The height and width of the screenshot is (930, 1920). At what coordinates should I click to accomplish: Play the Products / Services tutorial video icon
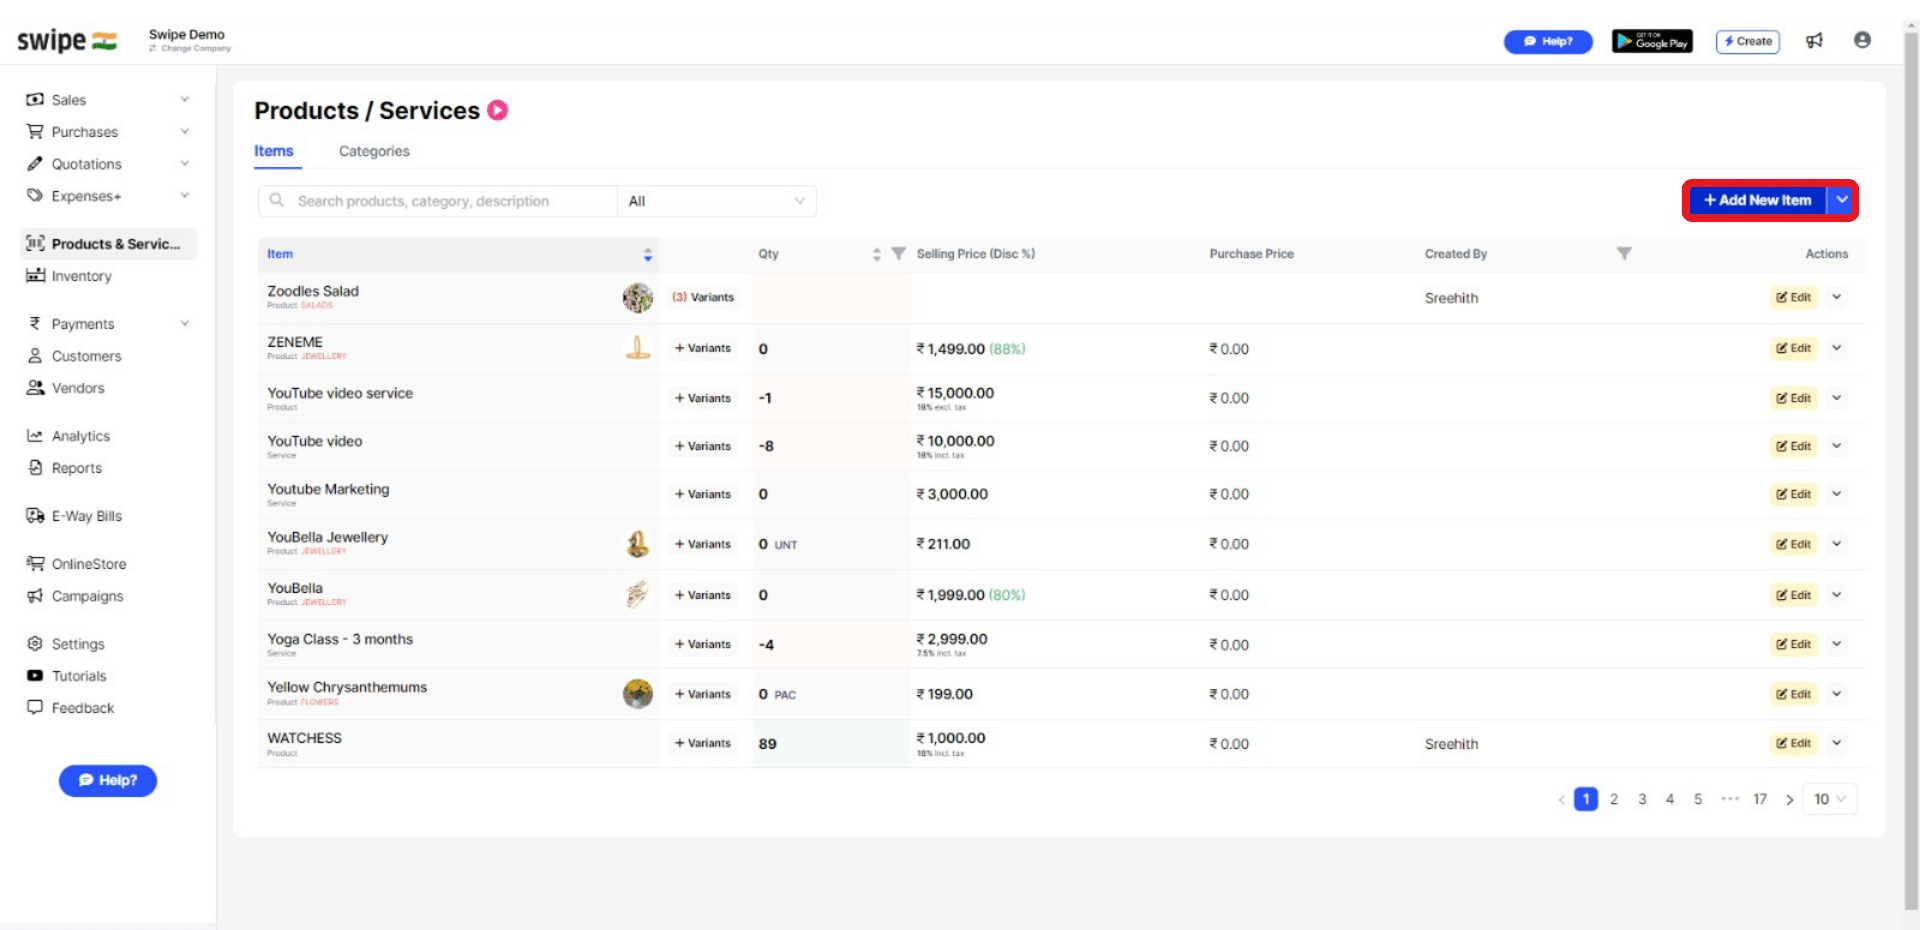point(497,110)
